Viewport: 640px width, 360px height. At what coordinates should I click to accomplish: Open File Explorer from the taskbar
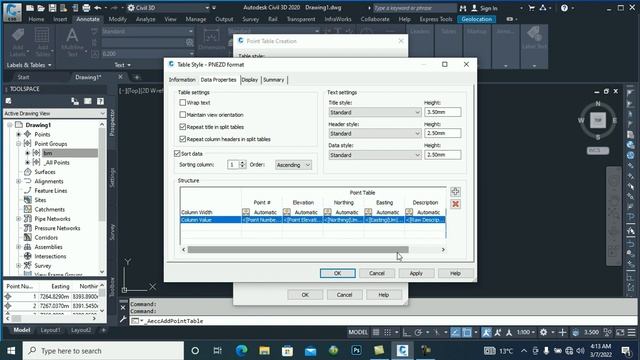[x=264, y=350]
